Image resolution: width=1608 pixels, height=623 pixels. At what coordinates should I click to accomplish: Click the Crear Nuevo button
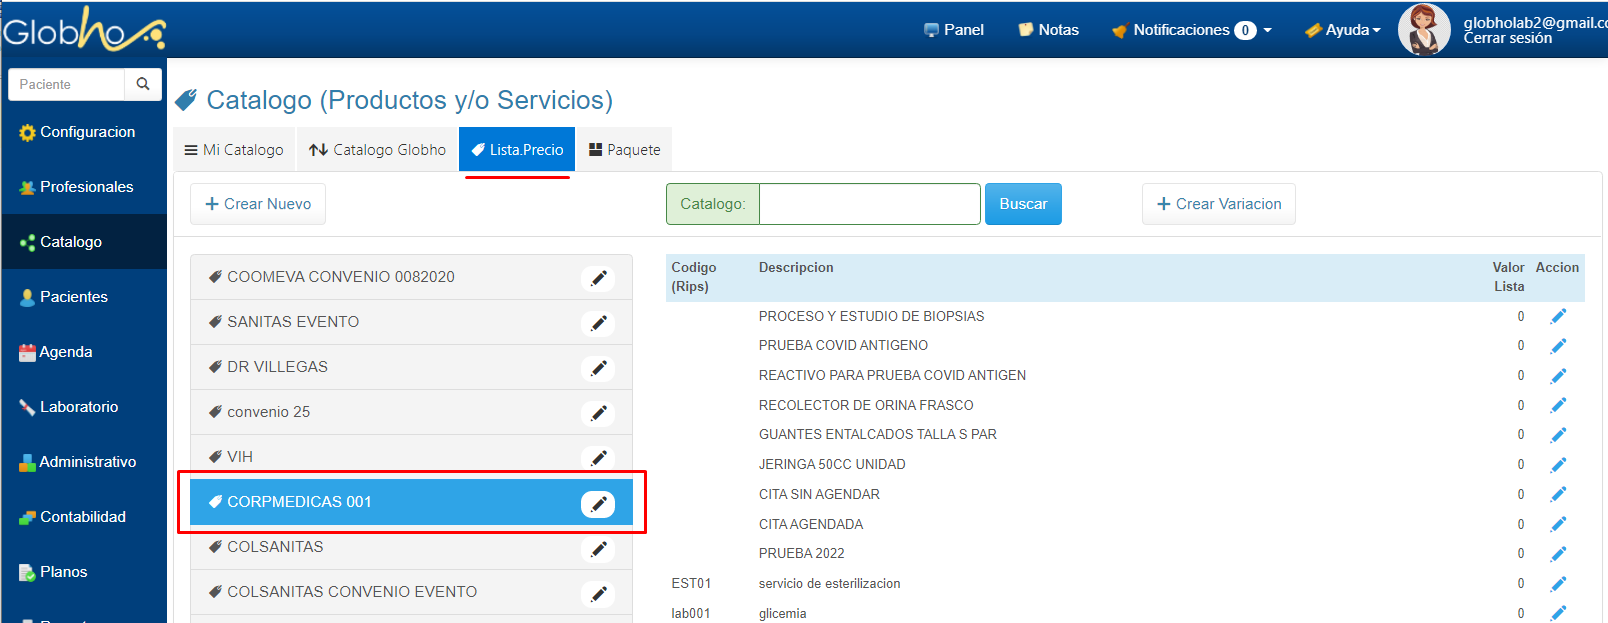coord(258,204)
